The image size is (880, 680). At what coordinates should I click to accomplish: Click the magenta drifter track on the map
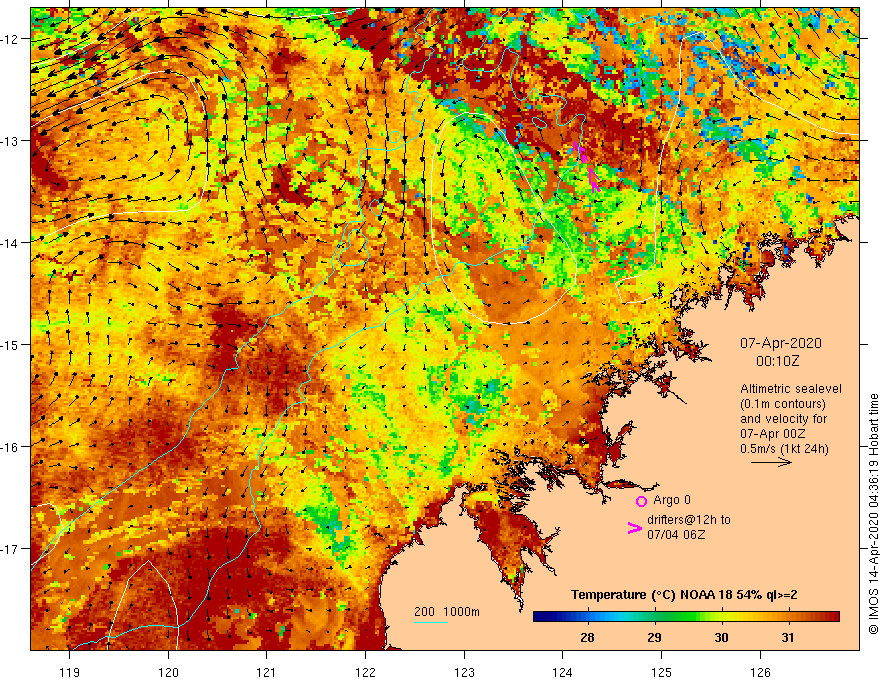tap(586, 167)
